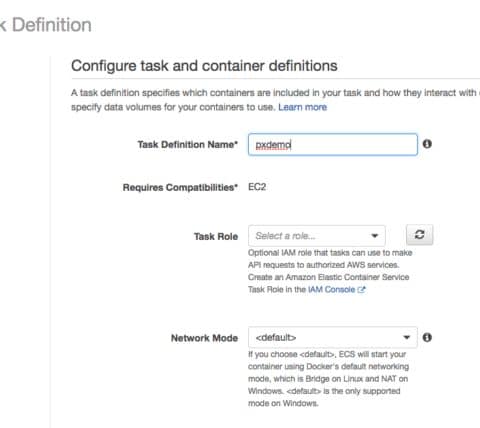The height and width of the screenshot is (428, 480).
Task: Open the Task Role 'Select a role...' dropdown
Action: pos(317,236)
